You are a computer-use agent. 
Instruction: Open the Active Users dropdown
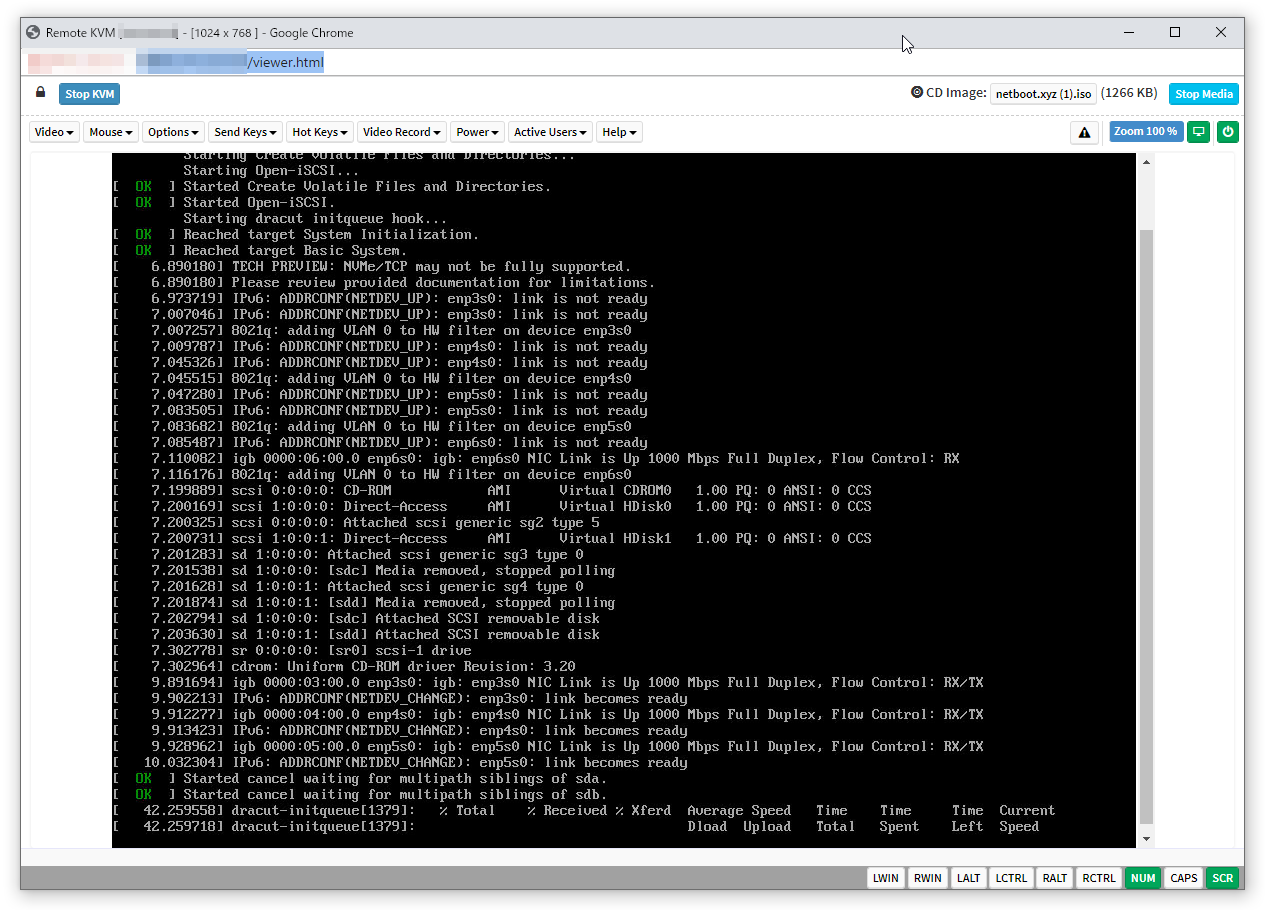click(550, 131)
